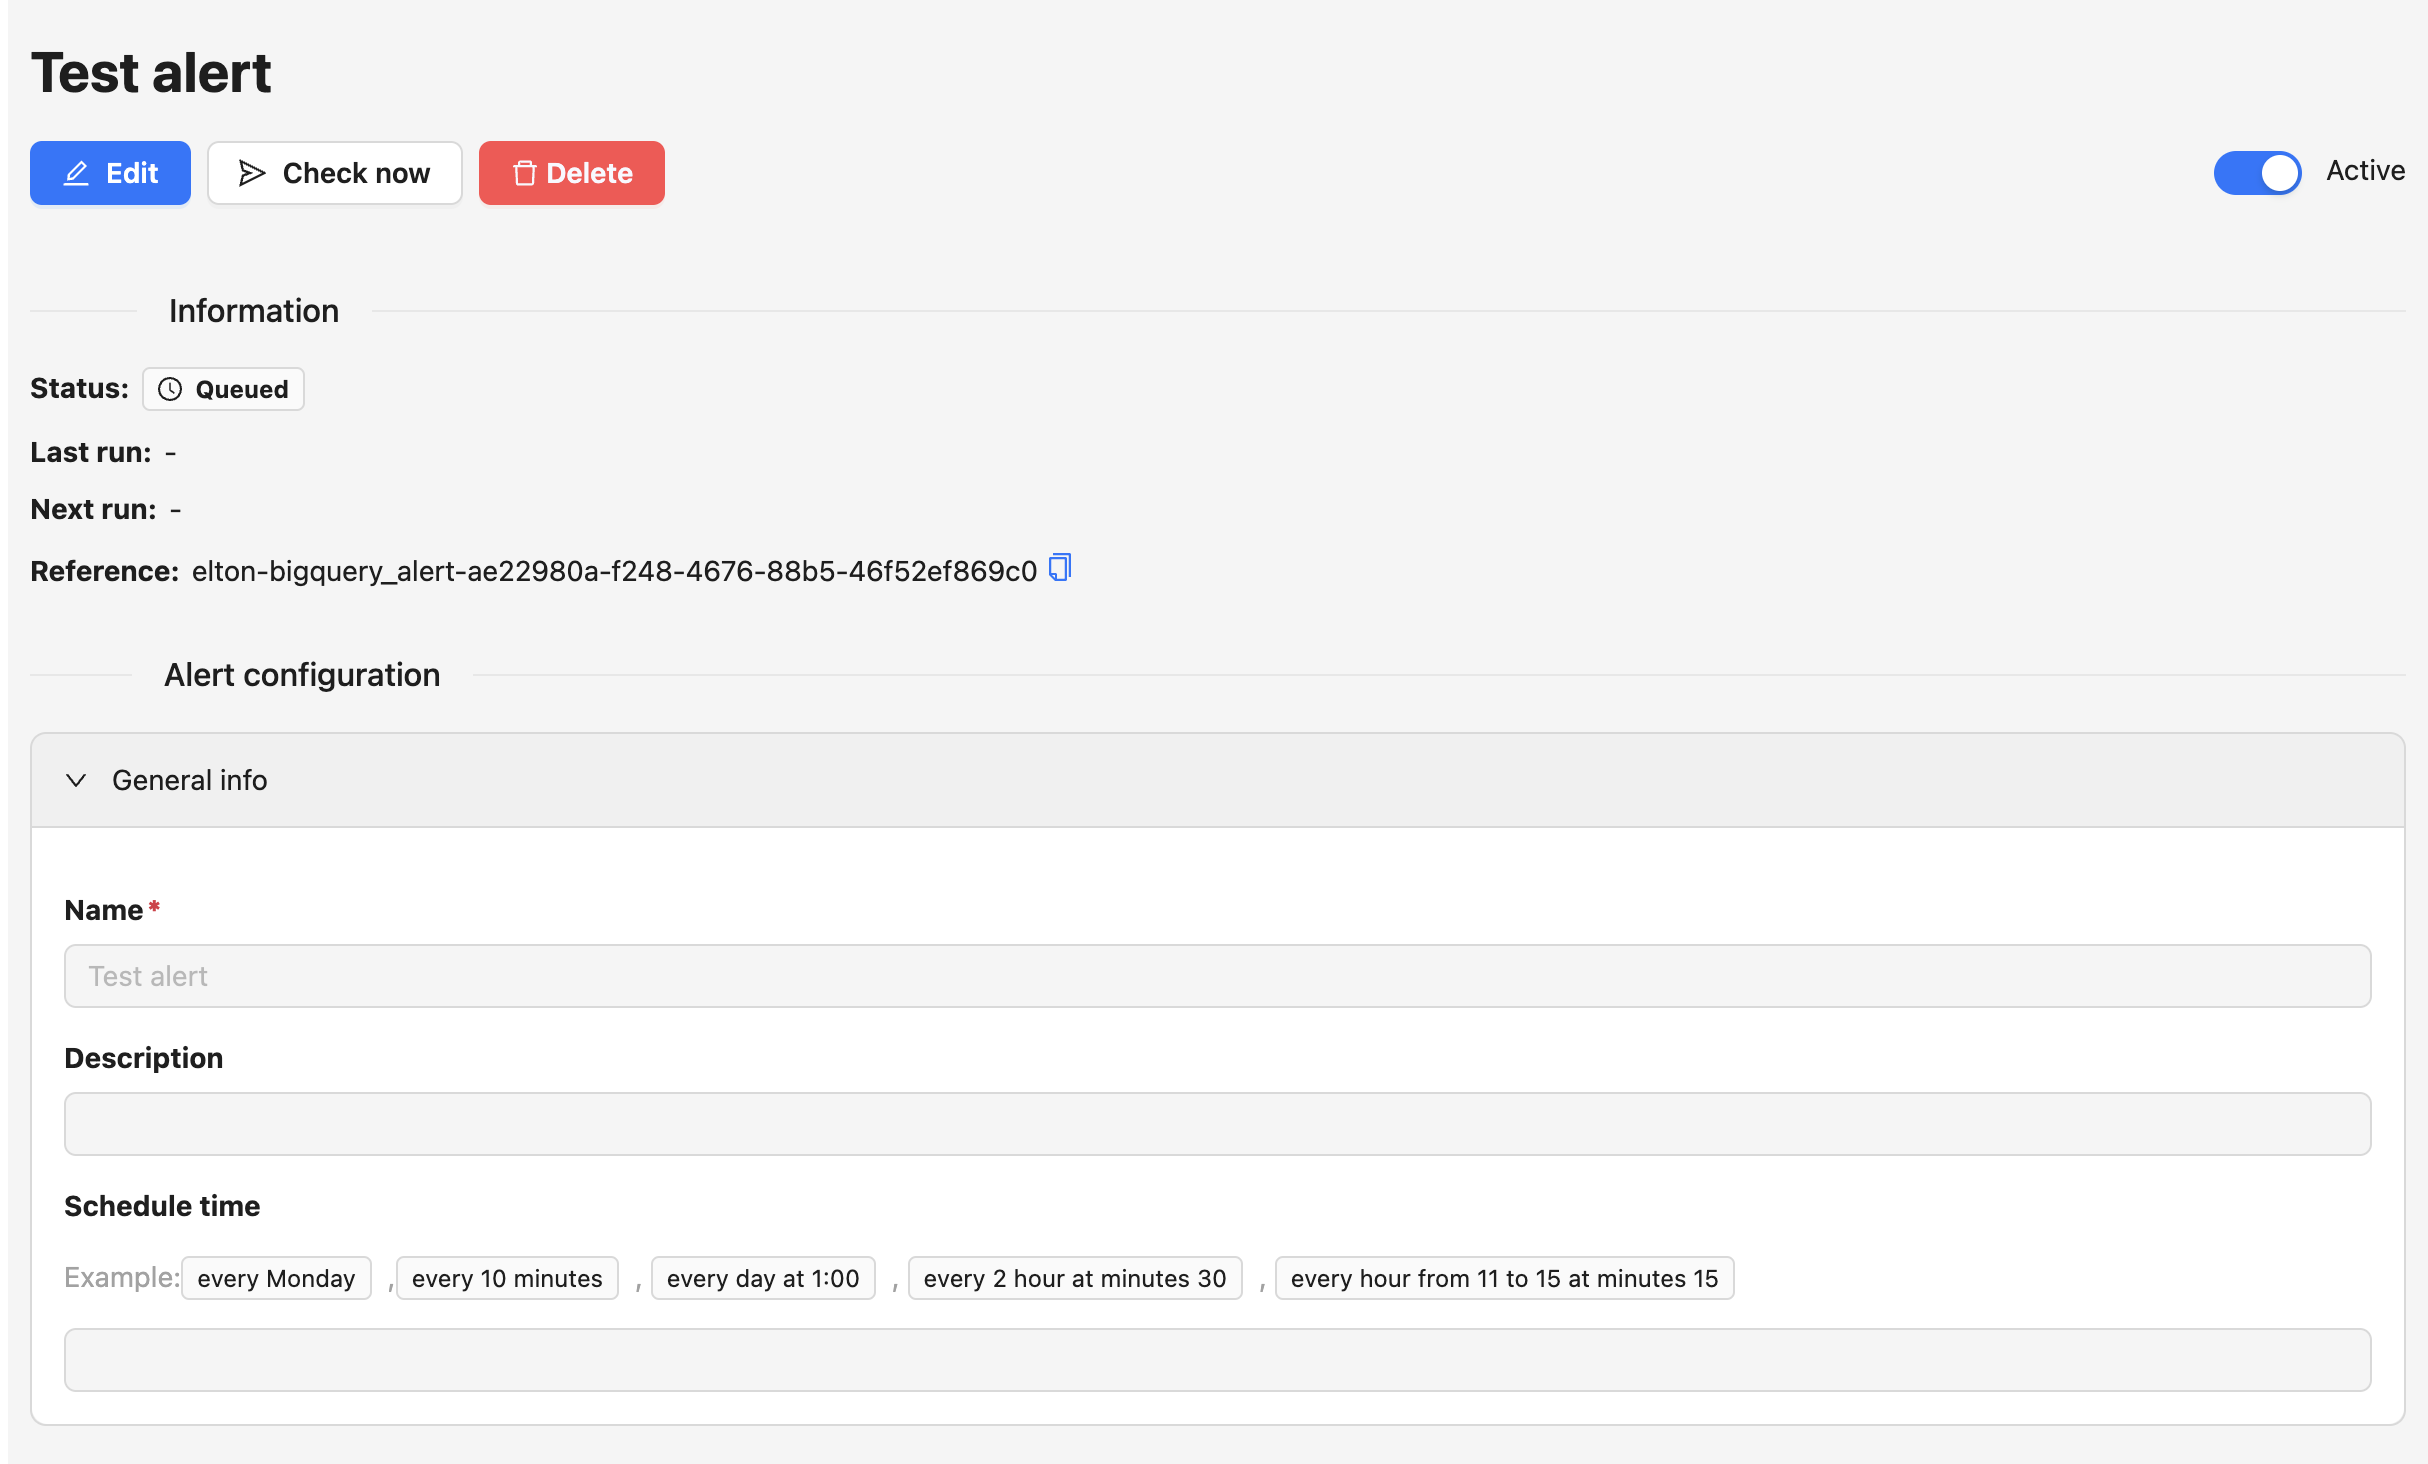Image resolution: width=2428 pixels, height=1464 pixels.
Task: Copy the reference ID with the copy icon
Action: click(1060, 568)
